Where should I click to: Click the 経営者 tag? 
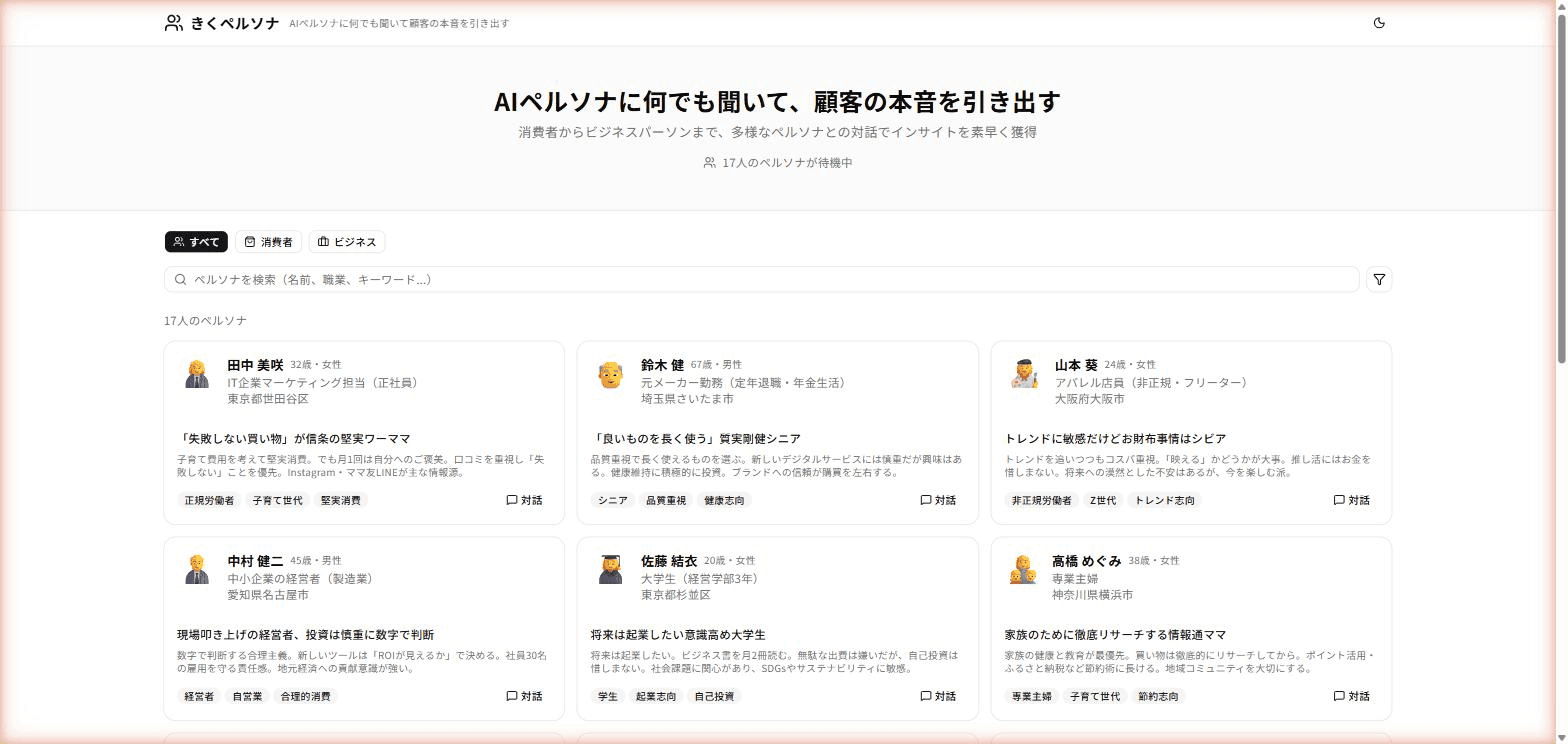point(199,696)
